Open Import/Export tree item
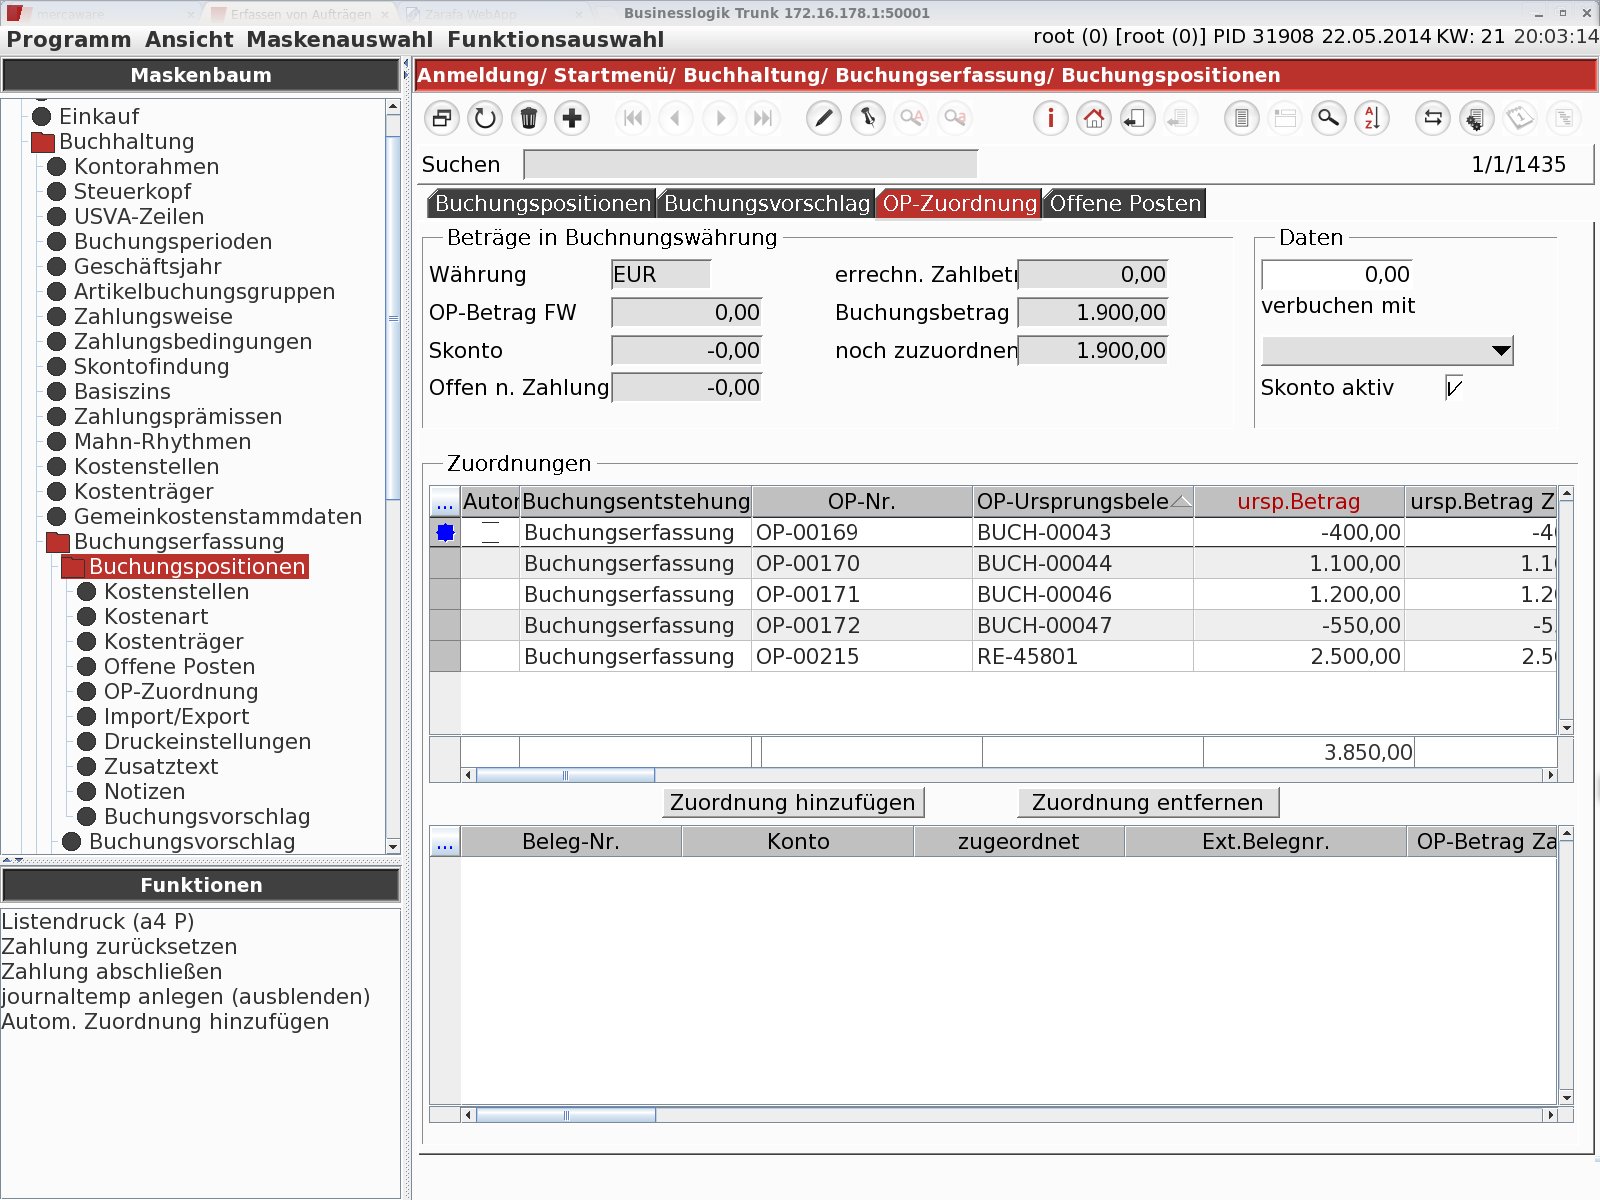Image resolution: width=1600 pixels, height=1200 pixels. click(x=176, y=717)
